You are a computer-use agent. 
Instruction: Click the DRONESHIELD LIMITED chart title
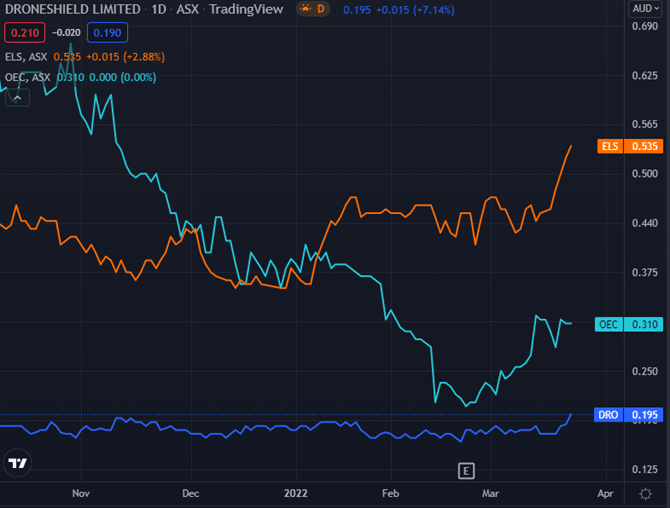tap(73, 9)
